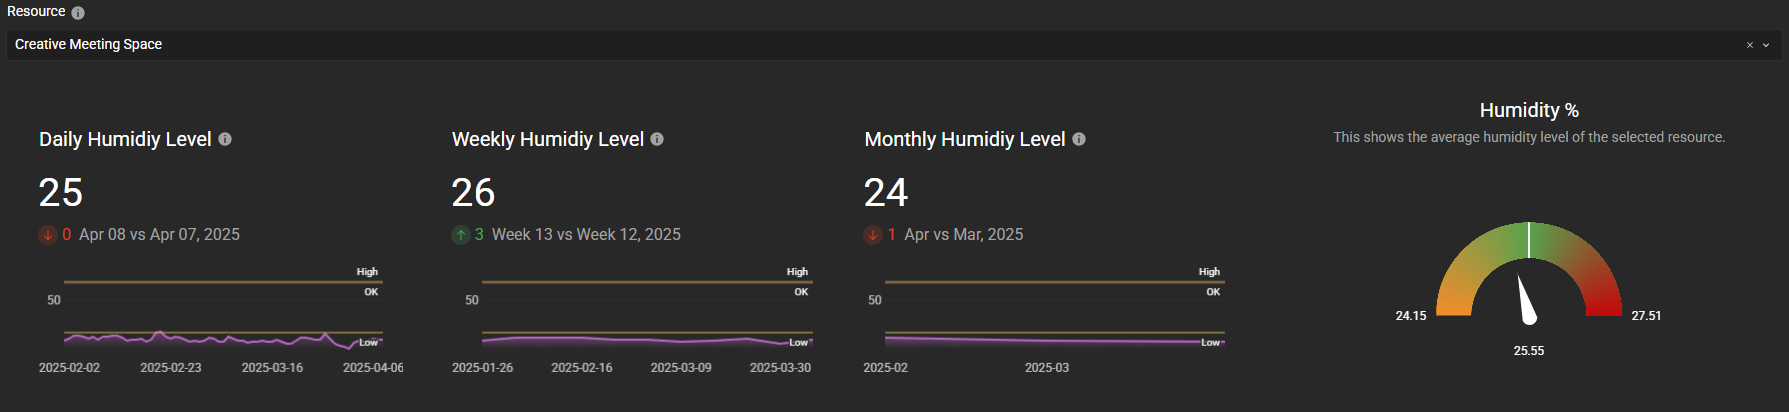Viewport: 1789px width, 412px height.
Task: Click the red down arrow under daily value
Action: click(47, 235)
